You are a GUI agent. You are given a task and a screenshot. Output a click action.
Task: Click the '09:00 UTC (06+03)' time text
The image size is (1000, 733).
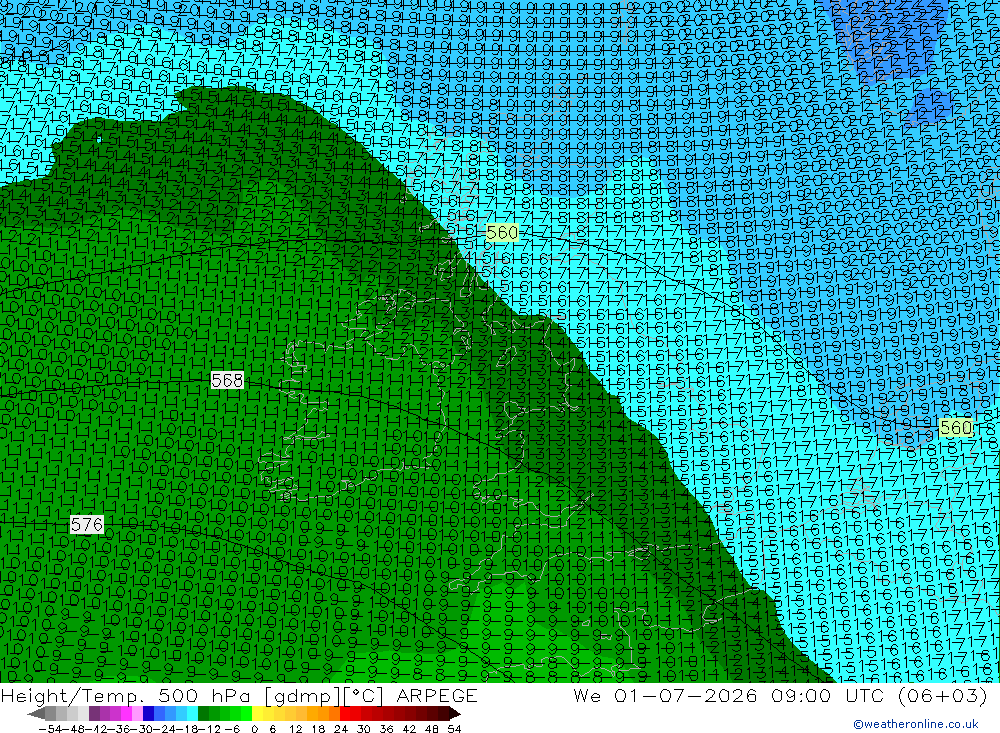(879, 695)
